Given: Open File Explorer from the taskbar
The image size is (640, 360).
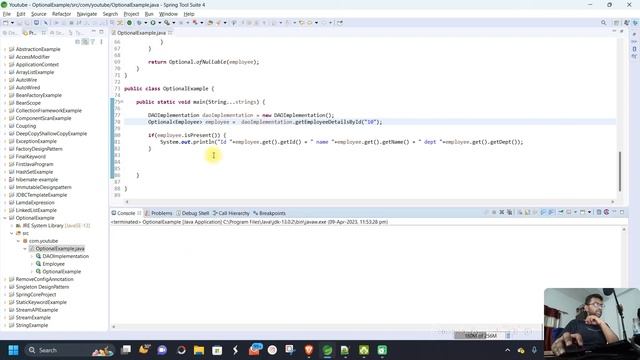Looking at the screenshot, I should point(199,350).
